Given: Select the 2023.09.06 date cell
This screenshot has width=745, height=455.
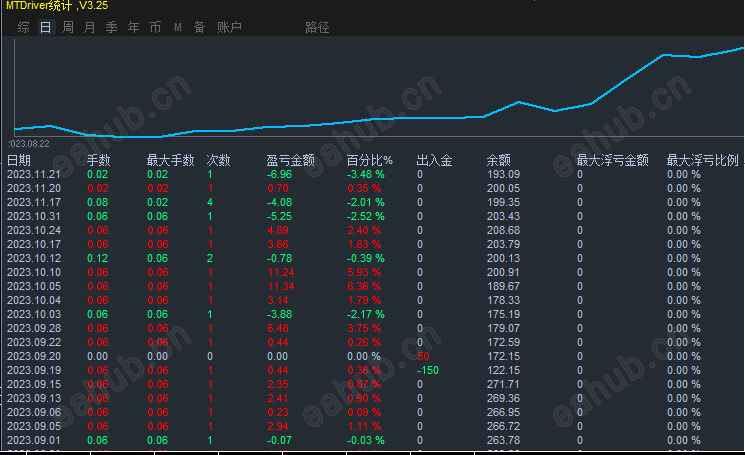Looking at the screenshot, I should pyautogui.click(x=34, y=412).
